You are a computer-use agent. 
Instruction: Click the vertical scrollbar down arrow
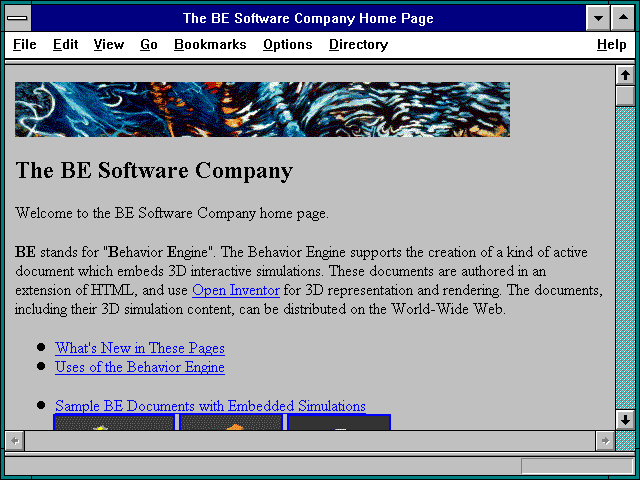tap(625, 420)
